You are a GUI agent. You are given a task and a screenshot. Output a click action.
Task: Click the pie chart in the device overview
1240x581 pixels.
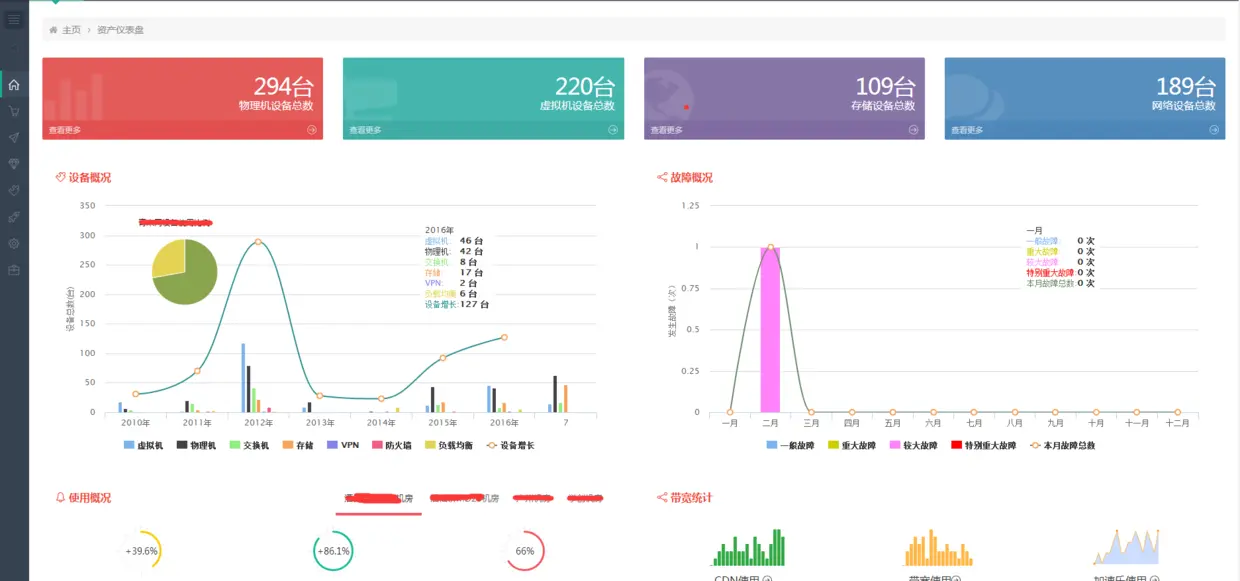click(x=184, y=272)
